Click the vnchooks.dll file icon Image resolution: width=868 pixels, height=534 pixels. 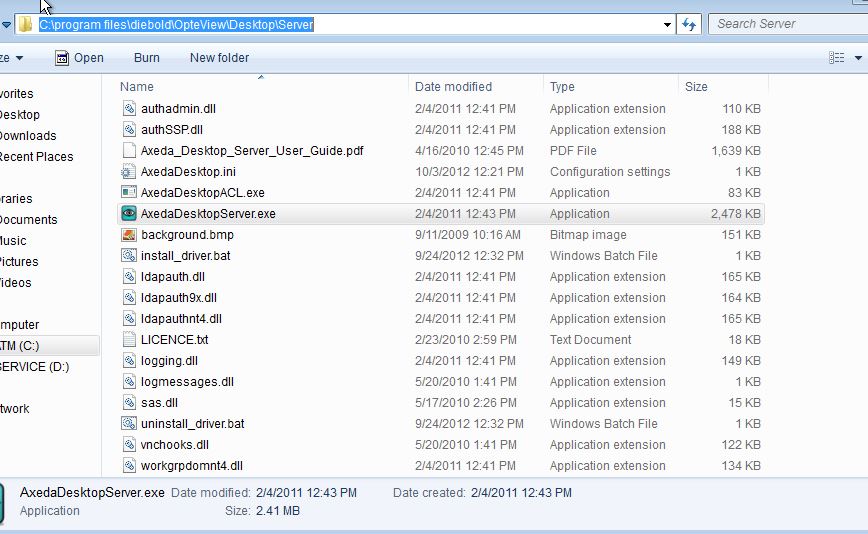129,445
